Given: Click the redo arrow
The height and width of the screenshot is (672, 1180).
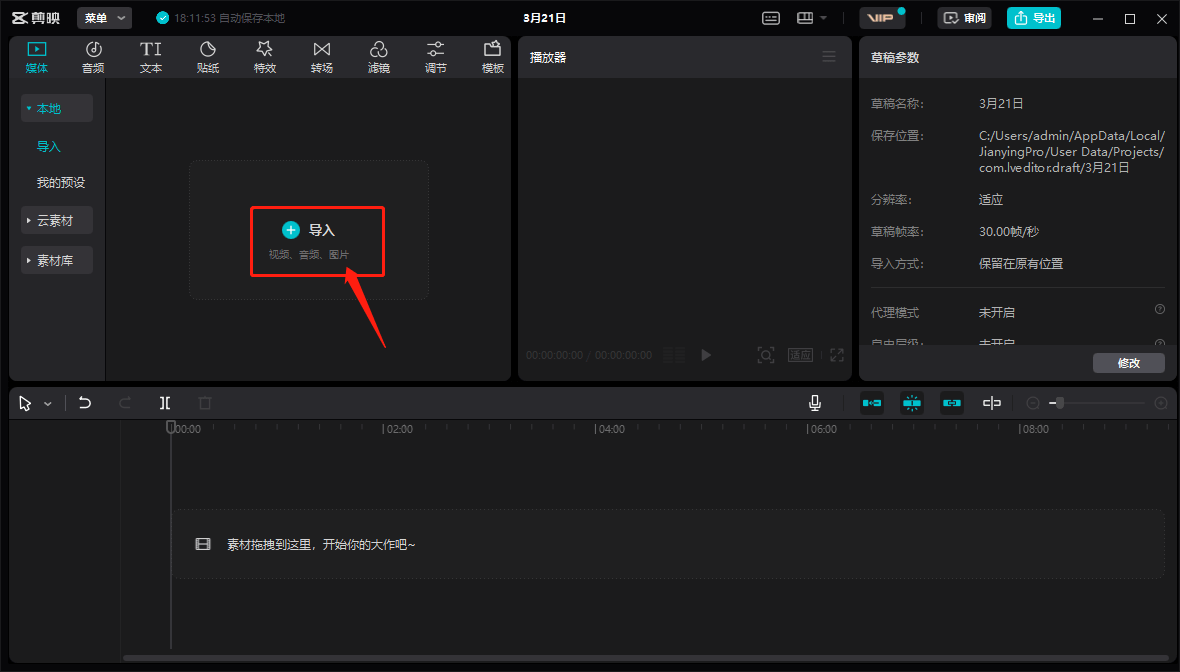Looking at the screenshot, I should point(125,403).
